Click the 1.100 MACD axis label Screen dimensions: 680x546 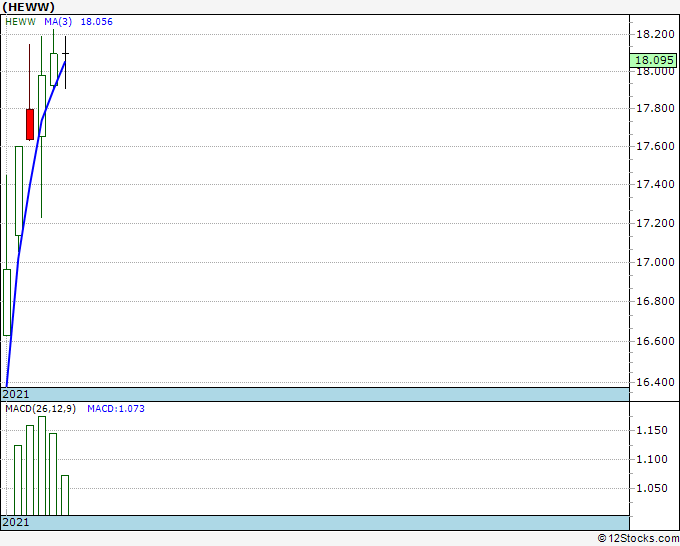[x=651, y=459]
